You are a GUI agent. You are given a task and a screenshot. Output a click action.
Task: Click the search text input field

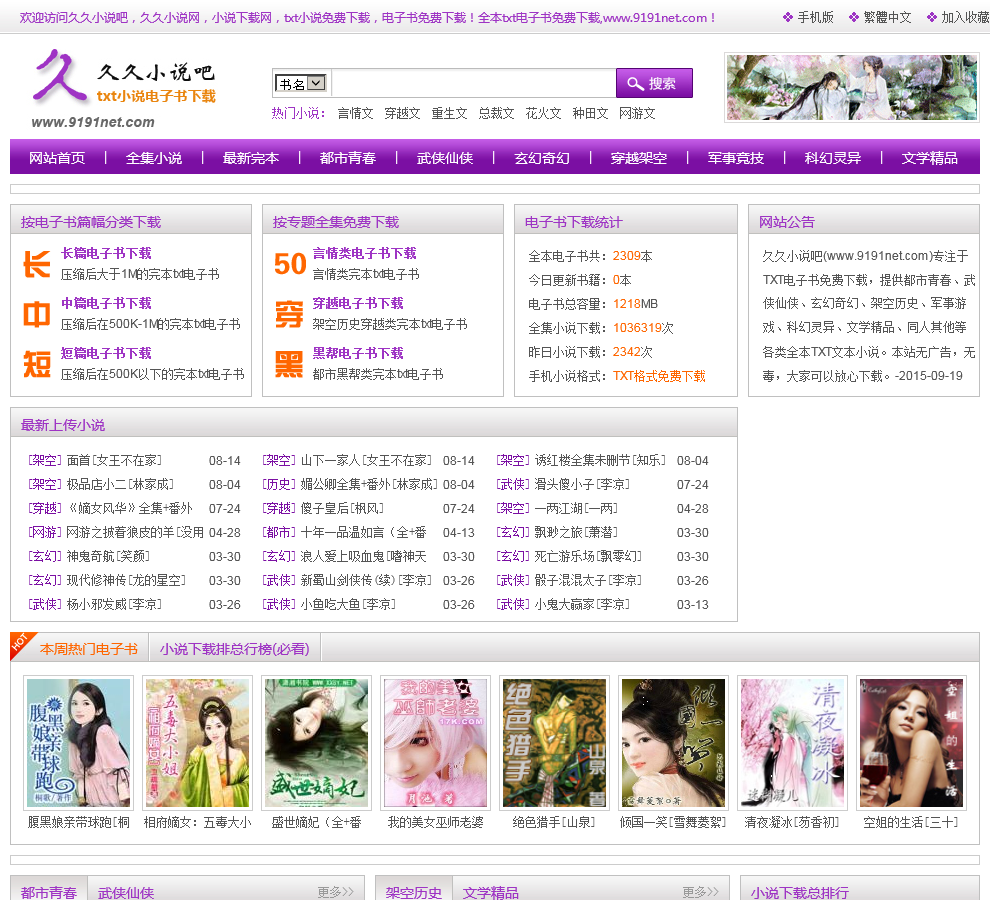pyautogui.click(x=473, y=83)
